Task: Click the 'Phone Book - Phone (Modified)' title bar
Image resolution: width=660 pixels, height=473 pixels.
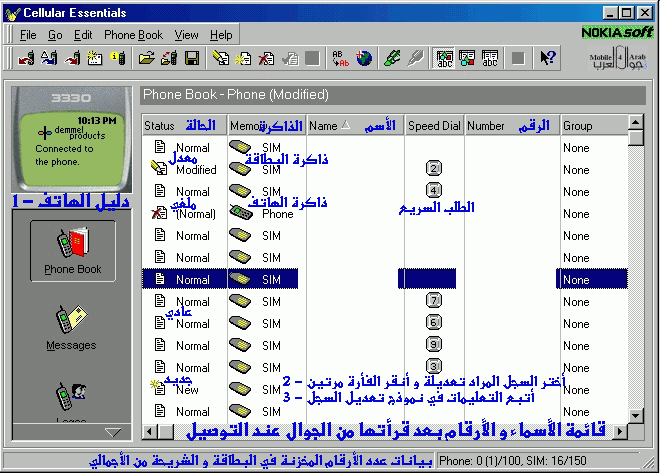Action: coord(393,95)
